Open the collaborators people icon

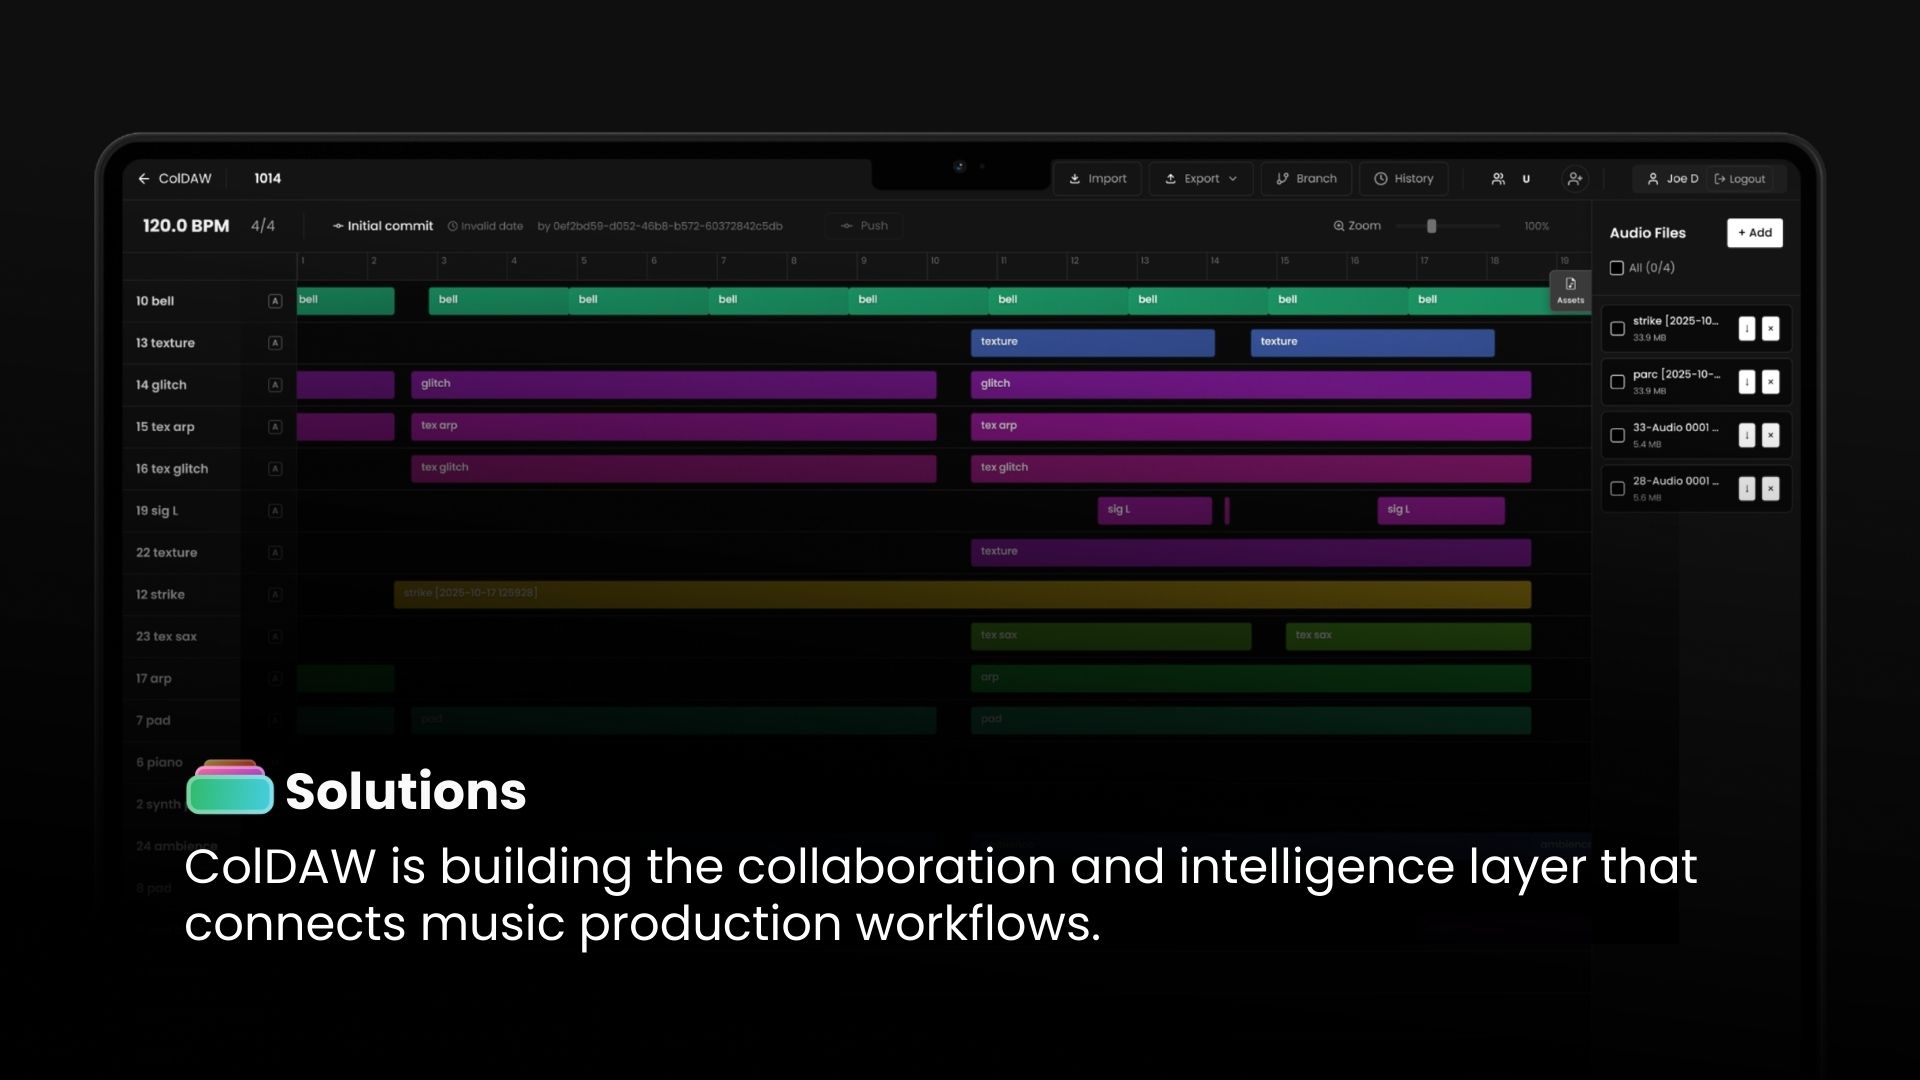pos(1498,179)
